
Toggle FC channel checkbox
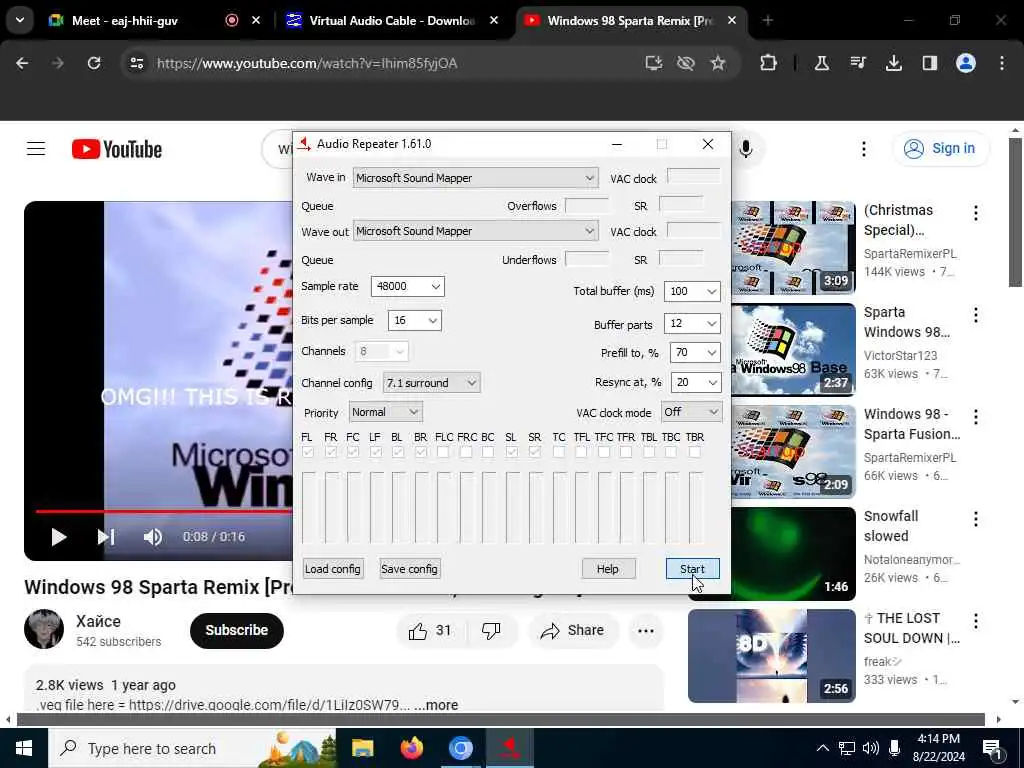coord(353,452)
